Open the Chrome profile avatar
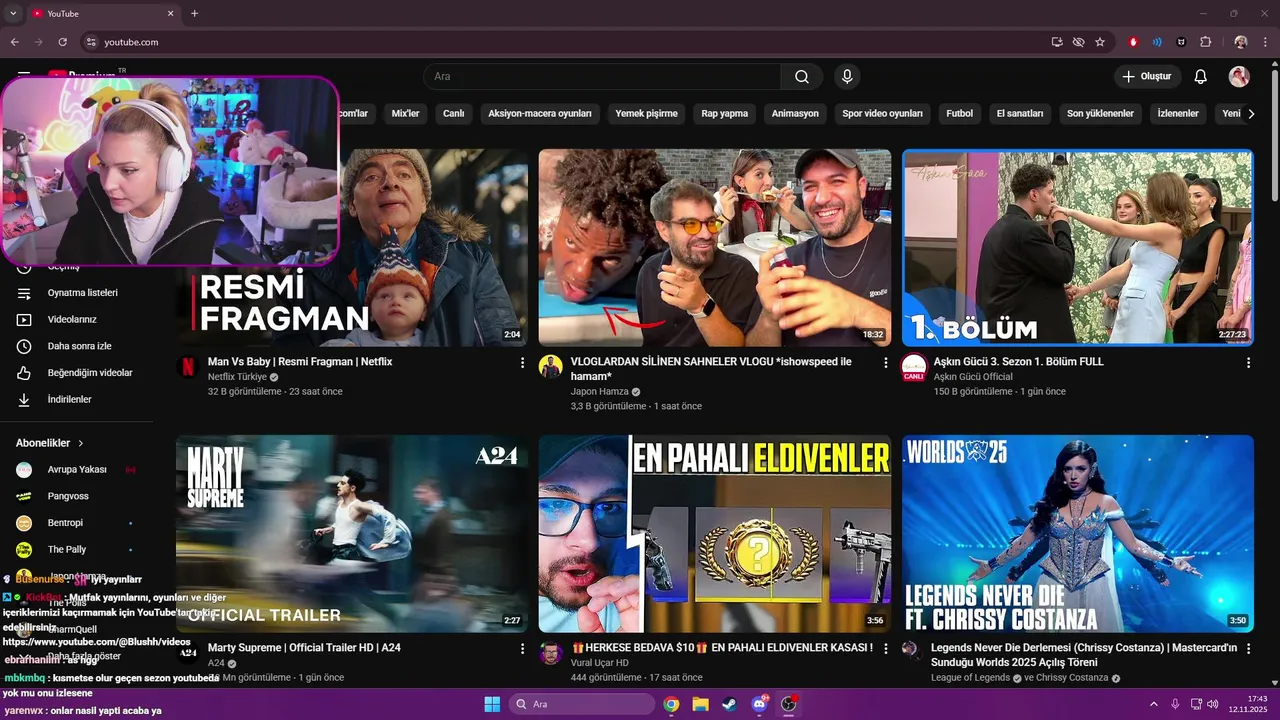The height and width of the screenshot is (720, 1280). [1241, 42]
